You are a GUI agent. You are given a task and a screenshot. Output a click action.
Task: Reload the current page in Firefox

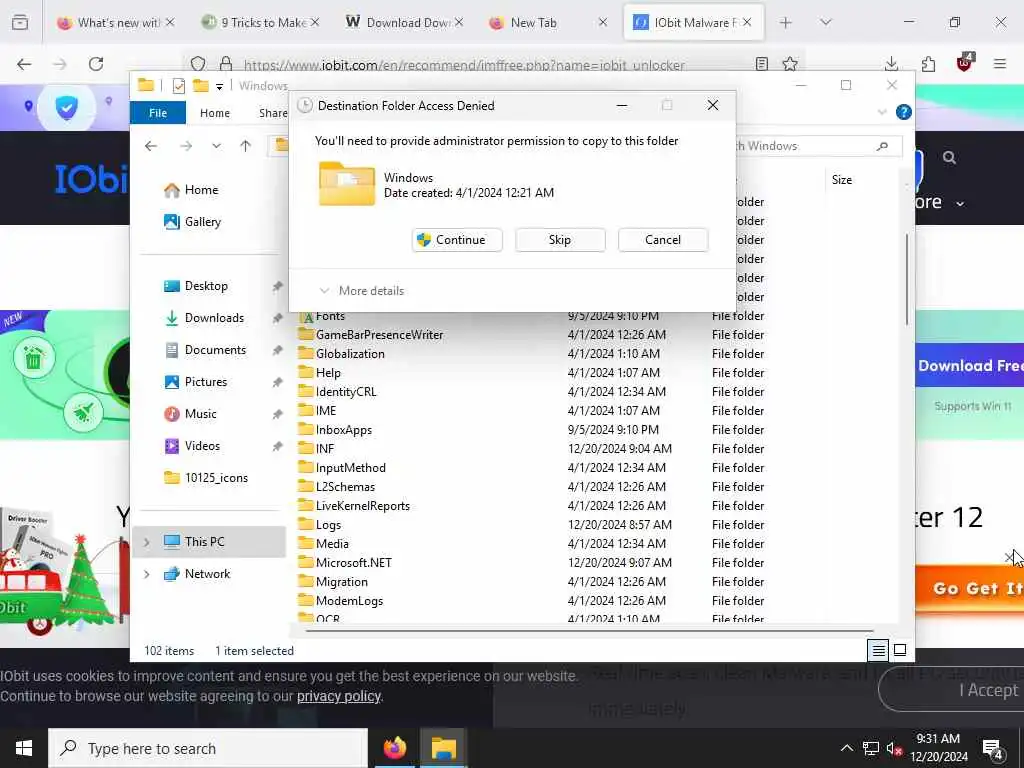(x=96, y=64)
